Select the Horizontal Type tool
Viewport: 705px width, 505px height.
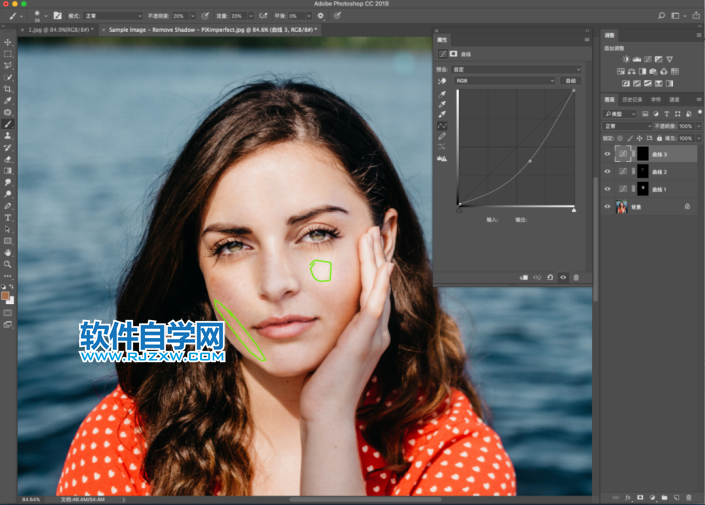click(8, 218)
